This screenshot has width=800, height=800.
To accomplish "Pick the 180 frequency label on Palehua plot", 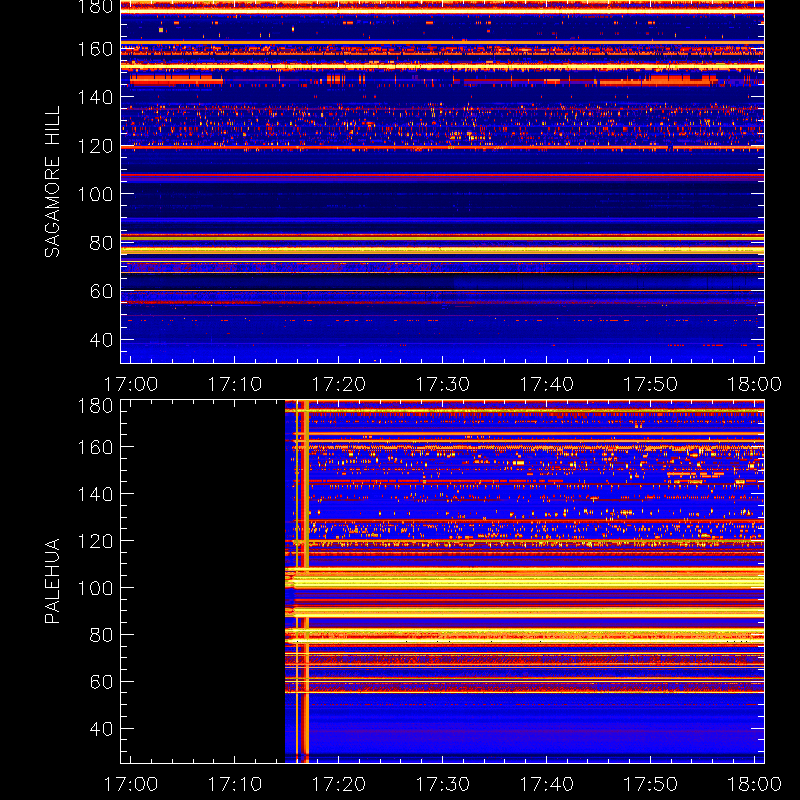I will click(95, 406).
